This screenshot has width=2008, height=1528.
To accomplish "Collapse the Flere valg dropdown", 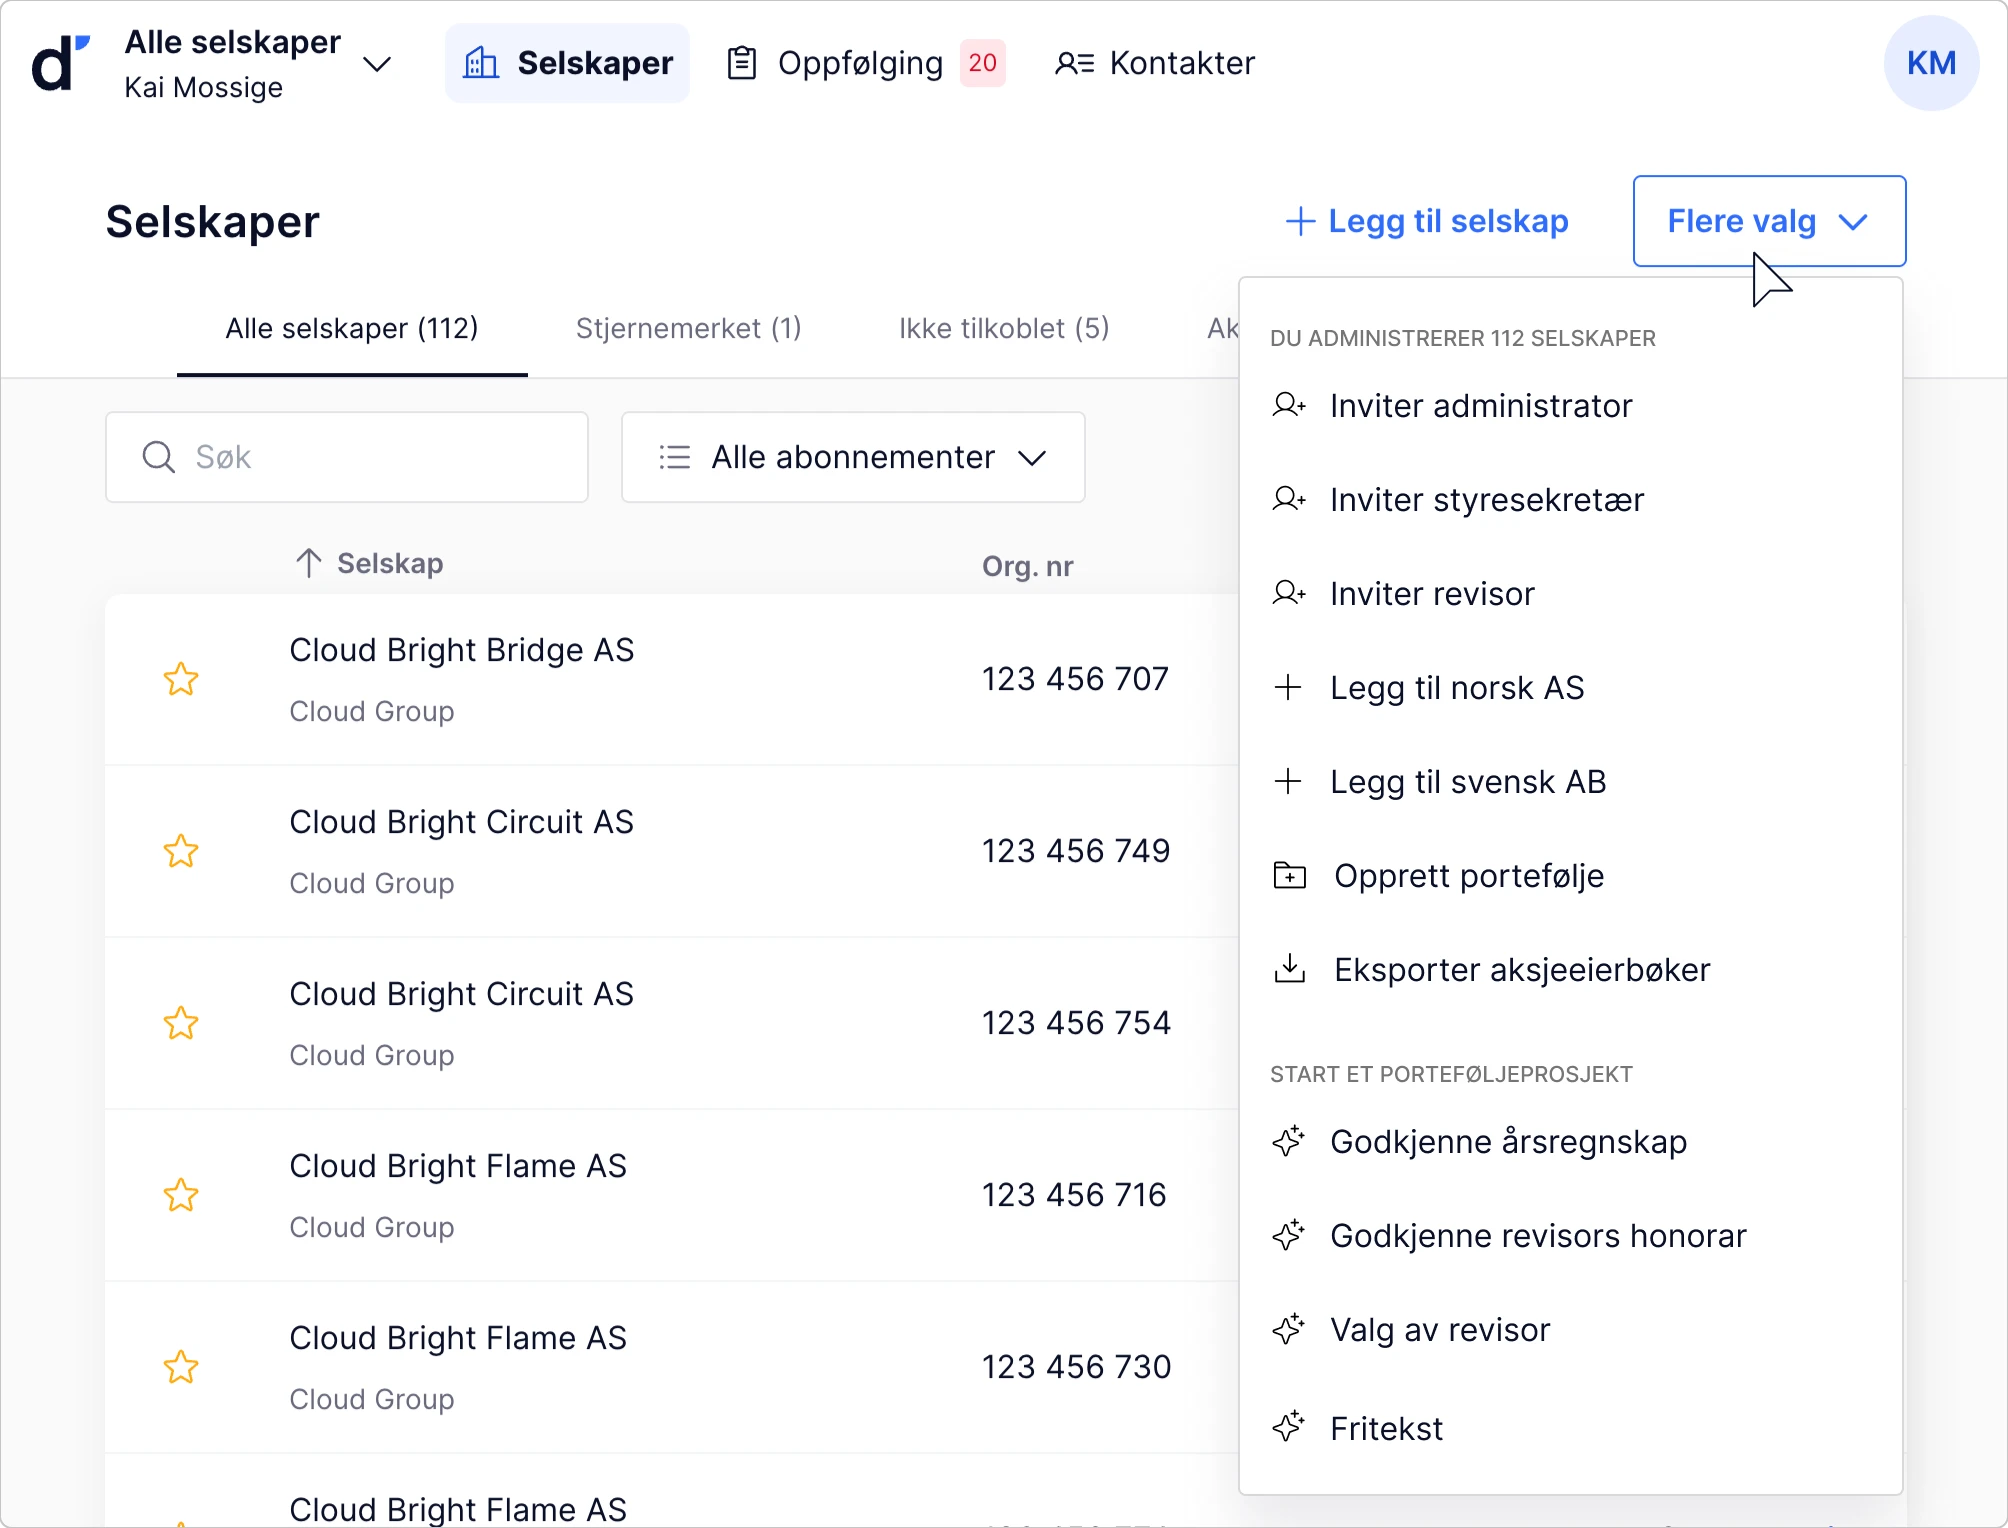I will [x=1769, y=221].
